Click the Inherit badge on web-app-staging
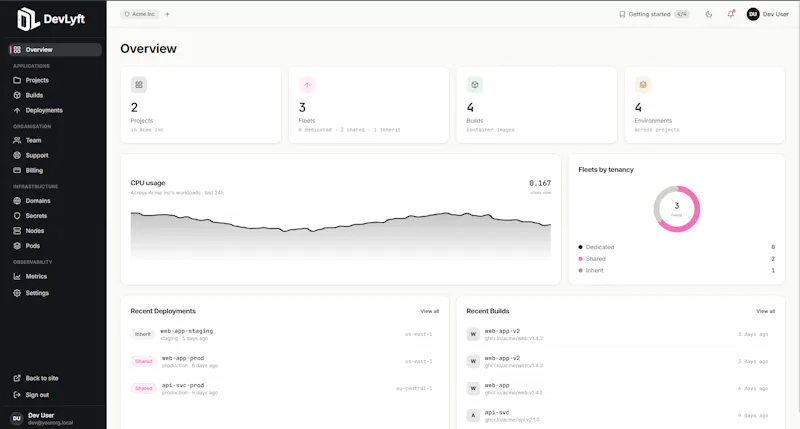The height and width of the screenshot is (429, 800). [143, 334]
